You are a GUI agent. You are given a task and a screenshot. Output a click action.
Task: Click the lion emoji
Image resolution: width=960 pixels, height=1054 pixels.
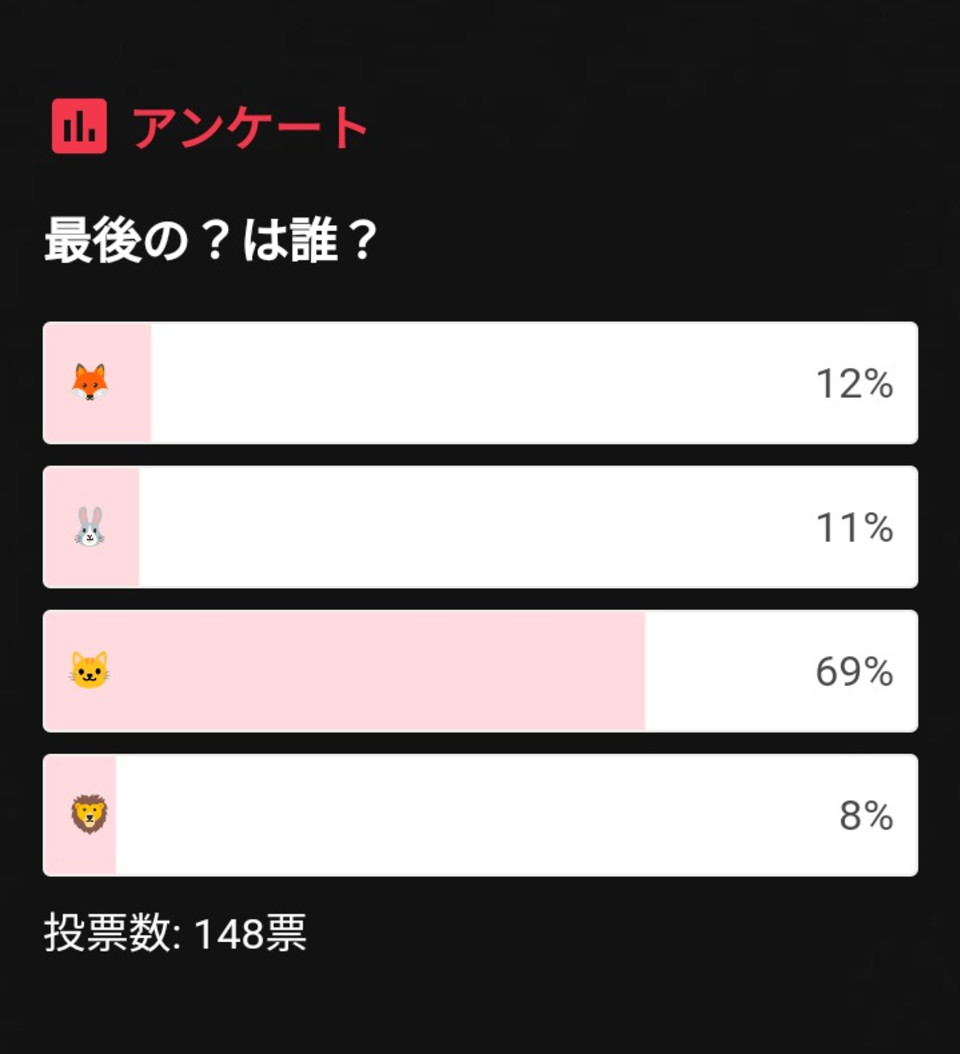coord(89,815)
